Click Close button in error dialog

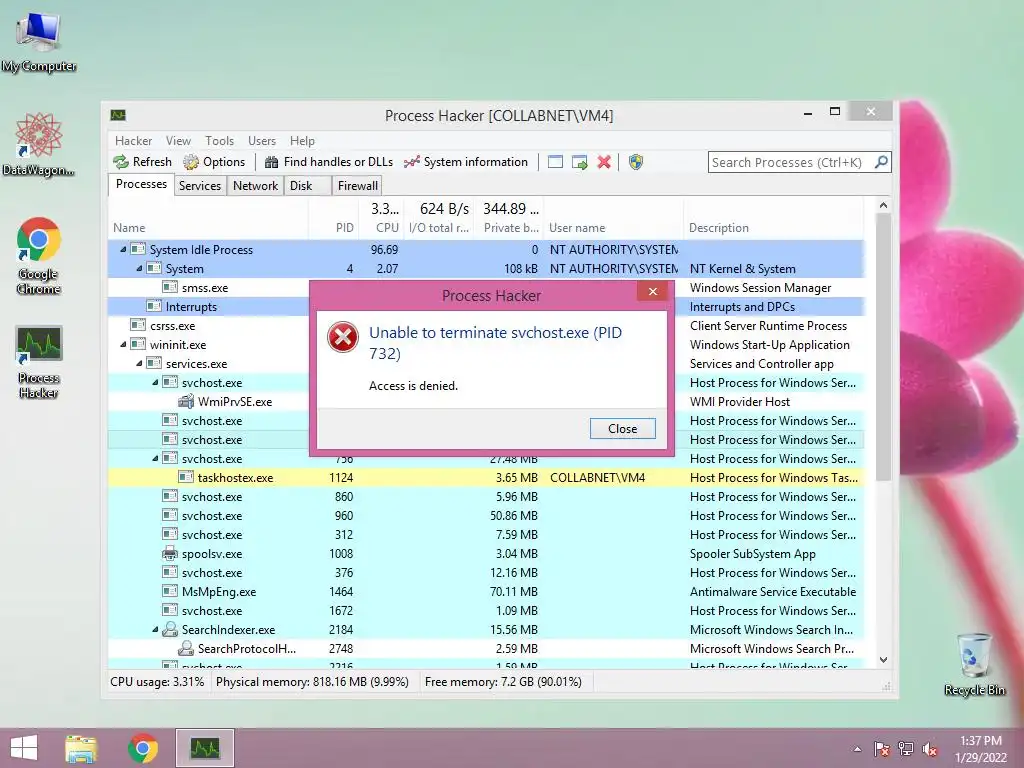tap(622, 428)
